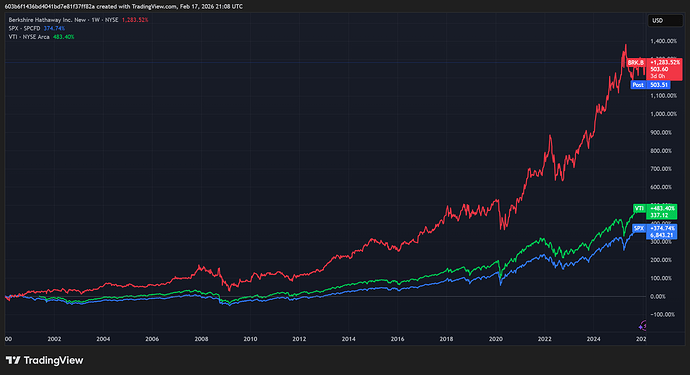Click the -100.00% price axis label

point(662,315)
